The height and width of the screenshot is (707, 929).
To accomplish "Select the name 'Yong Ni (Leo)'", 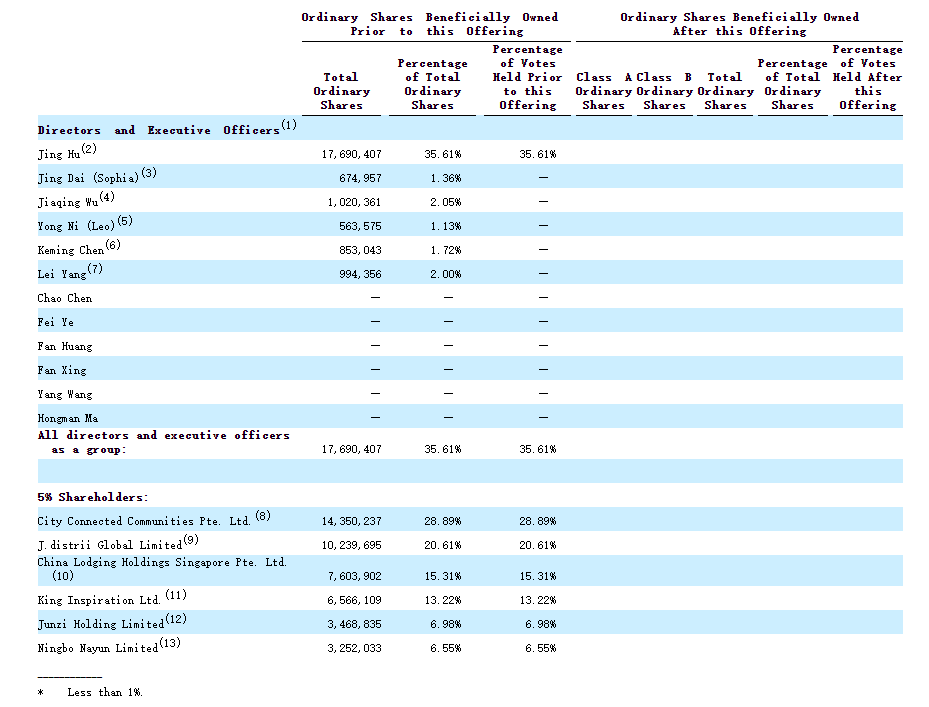I will point(76,226).
